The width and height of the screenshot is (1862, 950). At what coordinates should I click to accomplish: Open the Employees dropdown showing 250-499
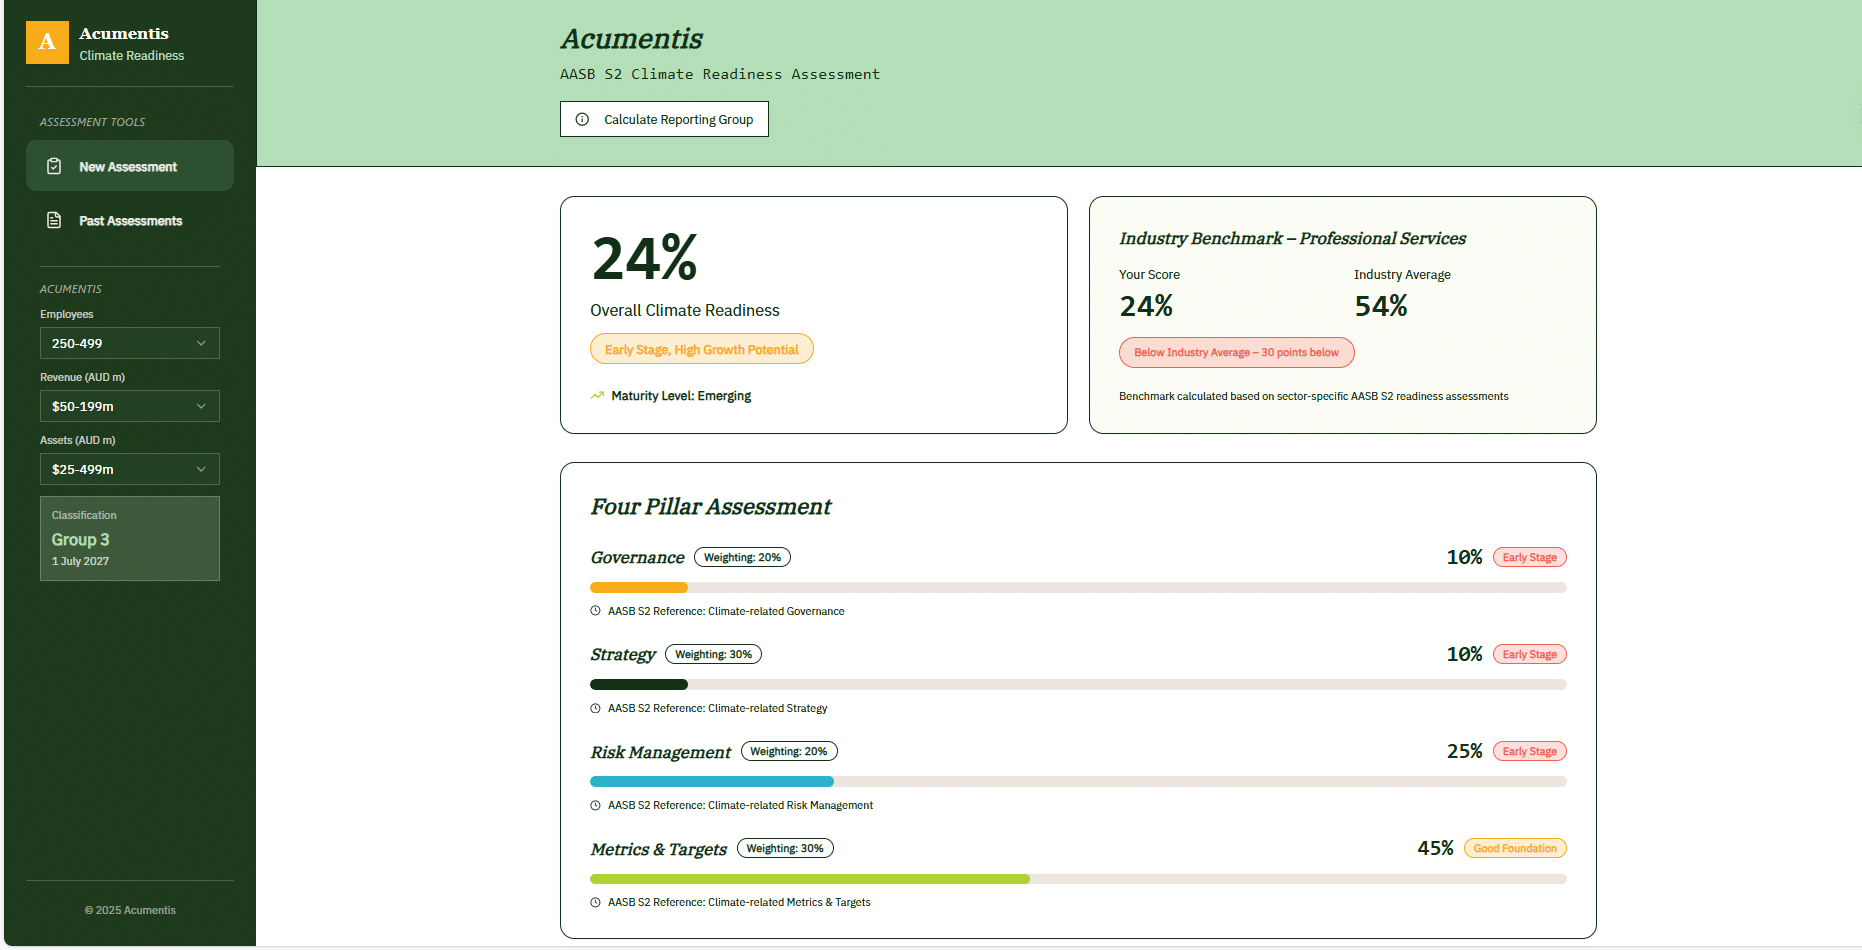point(129,343)
